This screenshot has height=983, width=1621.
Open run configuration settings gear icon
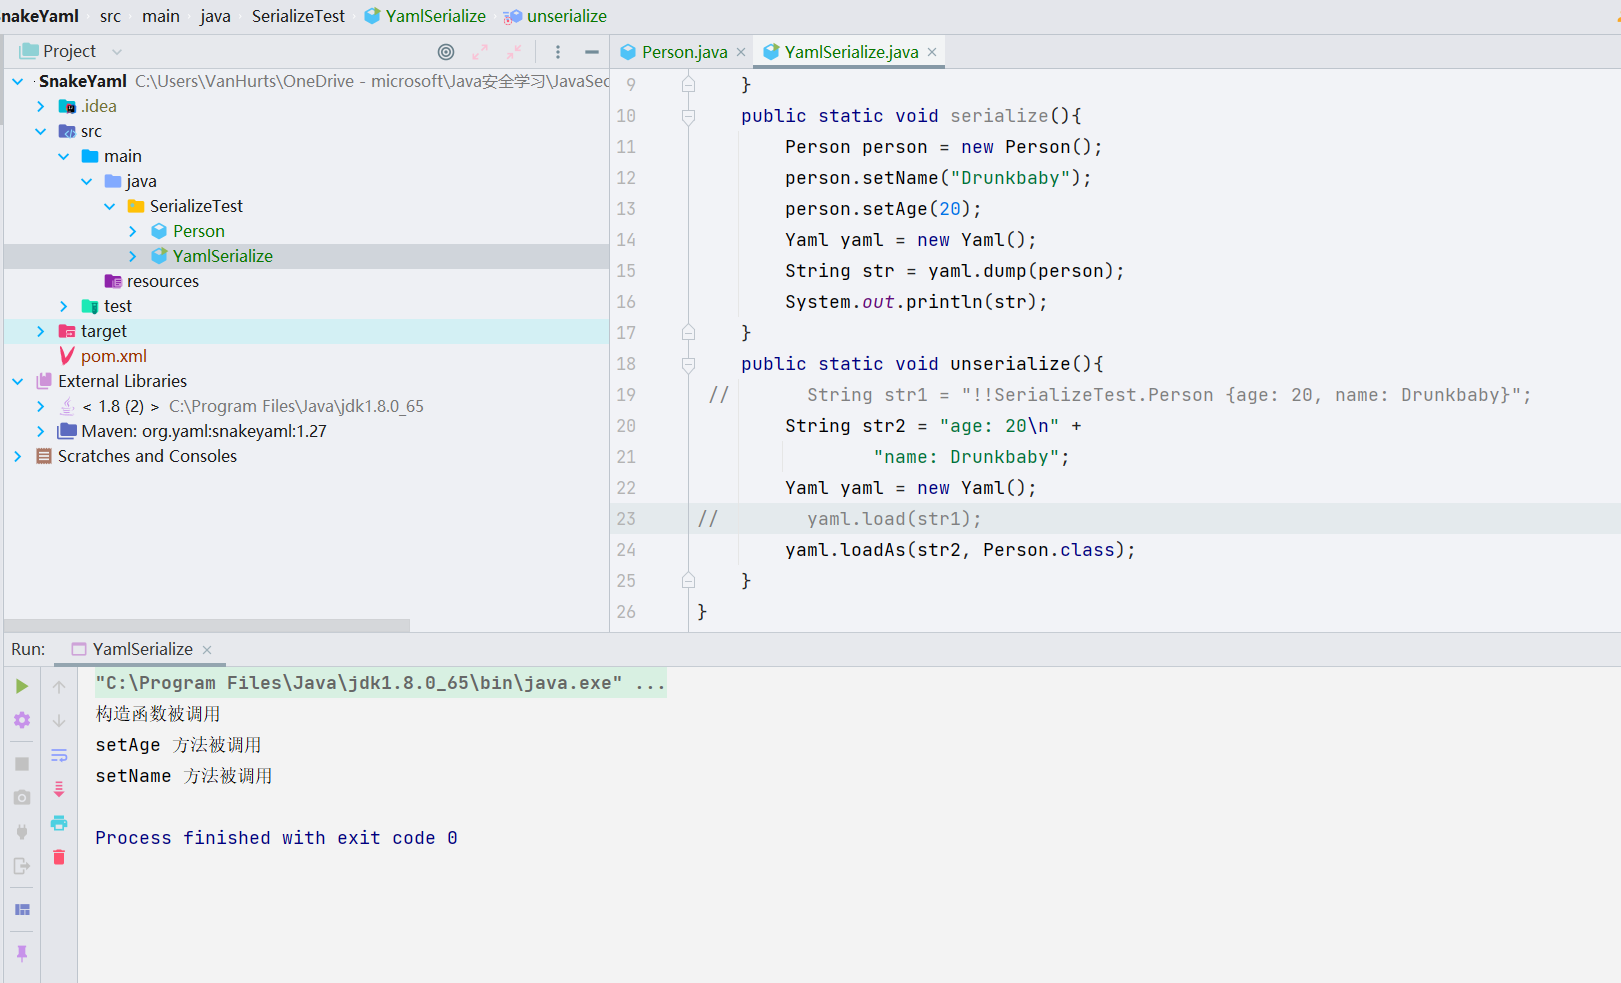coord(22,720)
